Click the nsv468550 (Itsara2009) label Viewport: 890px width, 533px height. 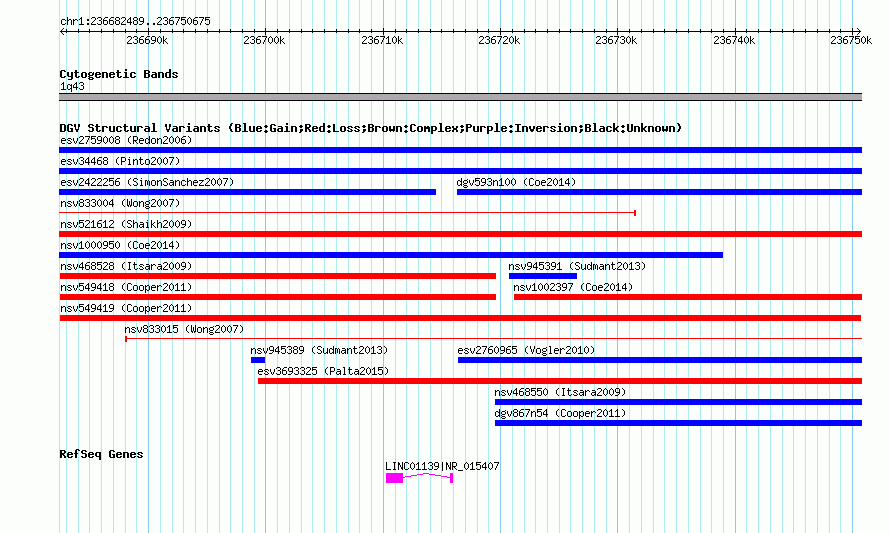(560, 392)
